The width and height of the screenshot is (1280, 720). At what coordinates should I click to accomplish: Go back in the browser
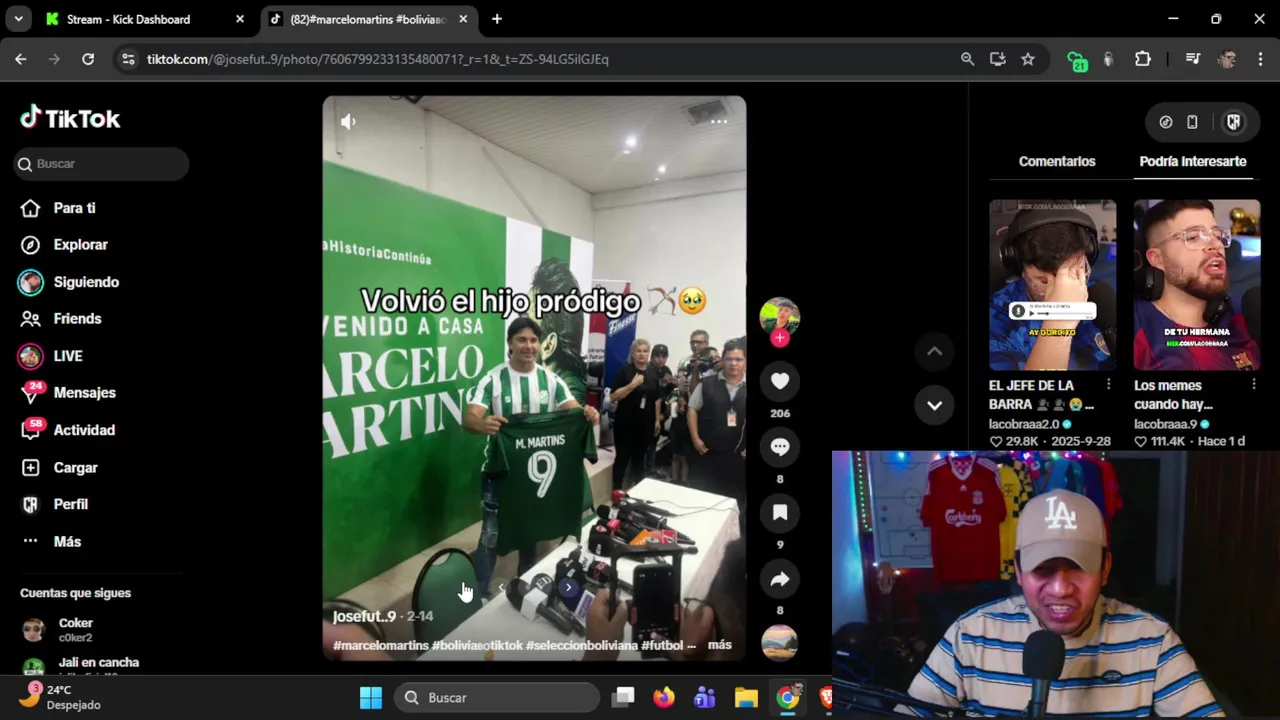pos(21,59)
